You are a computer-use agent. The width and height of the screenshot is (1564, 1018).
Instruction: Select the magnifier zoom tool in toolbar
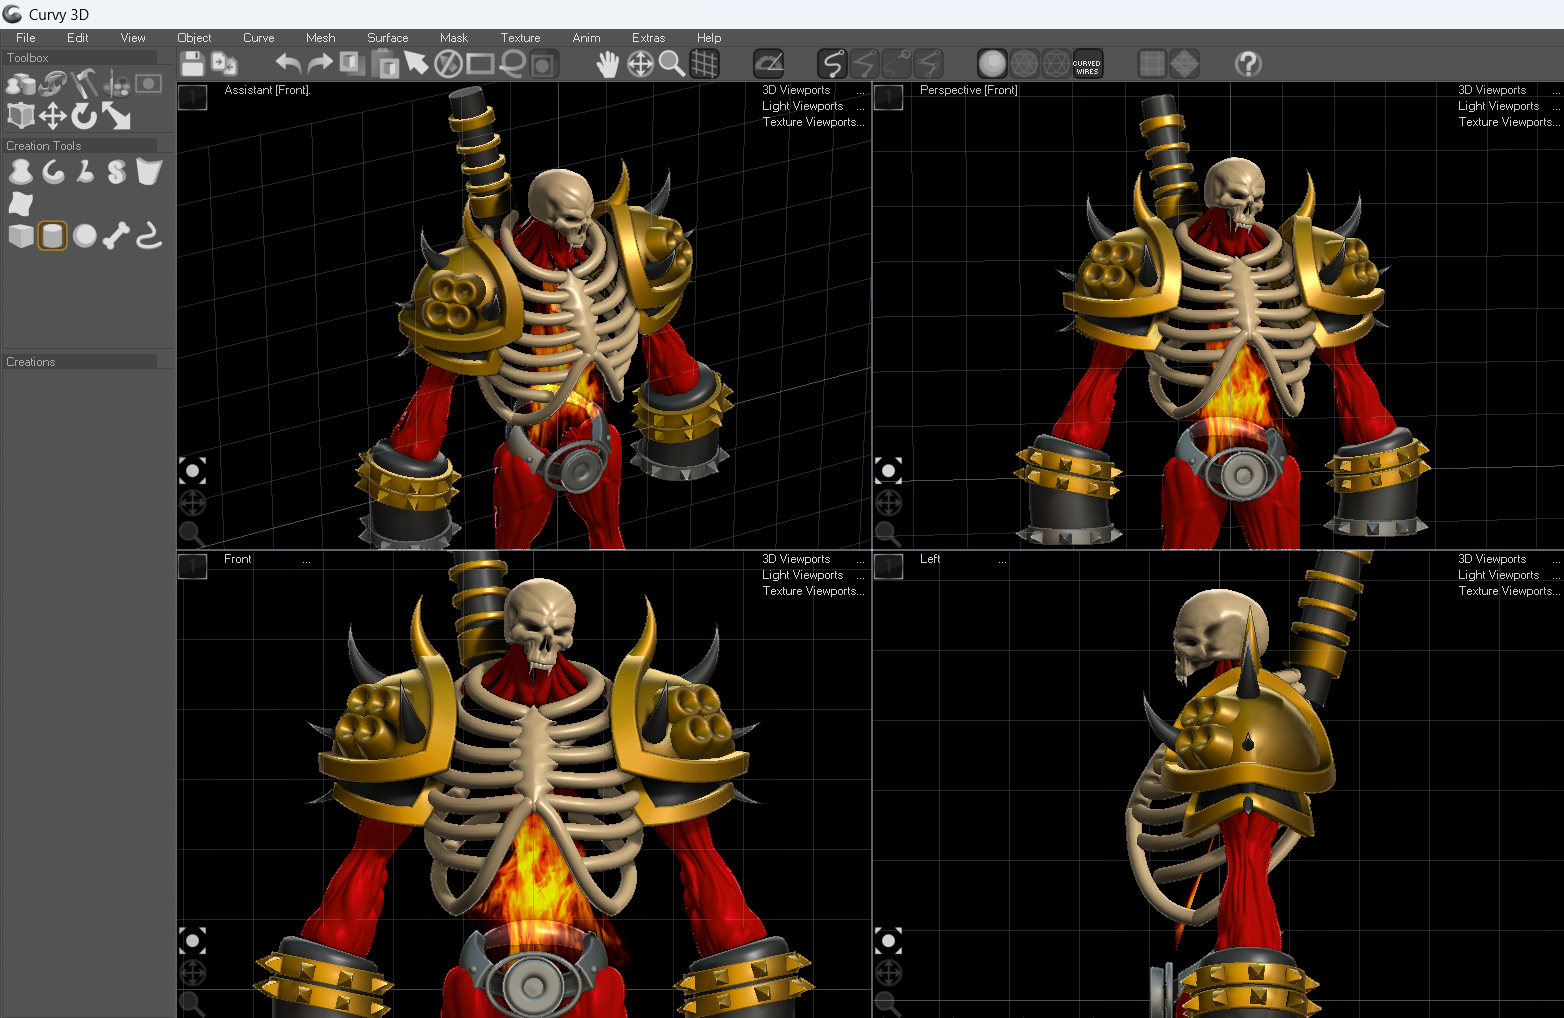coord(672,64)
